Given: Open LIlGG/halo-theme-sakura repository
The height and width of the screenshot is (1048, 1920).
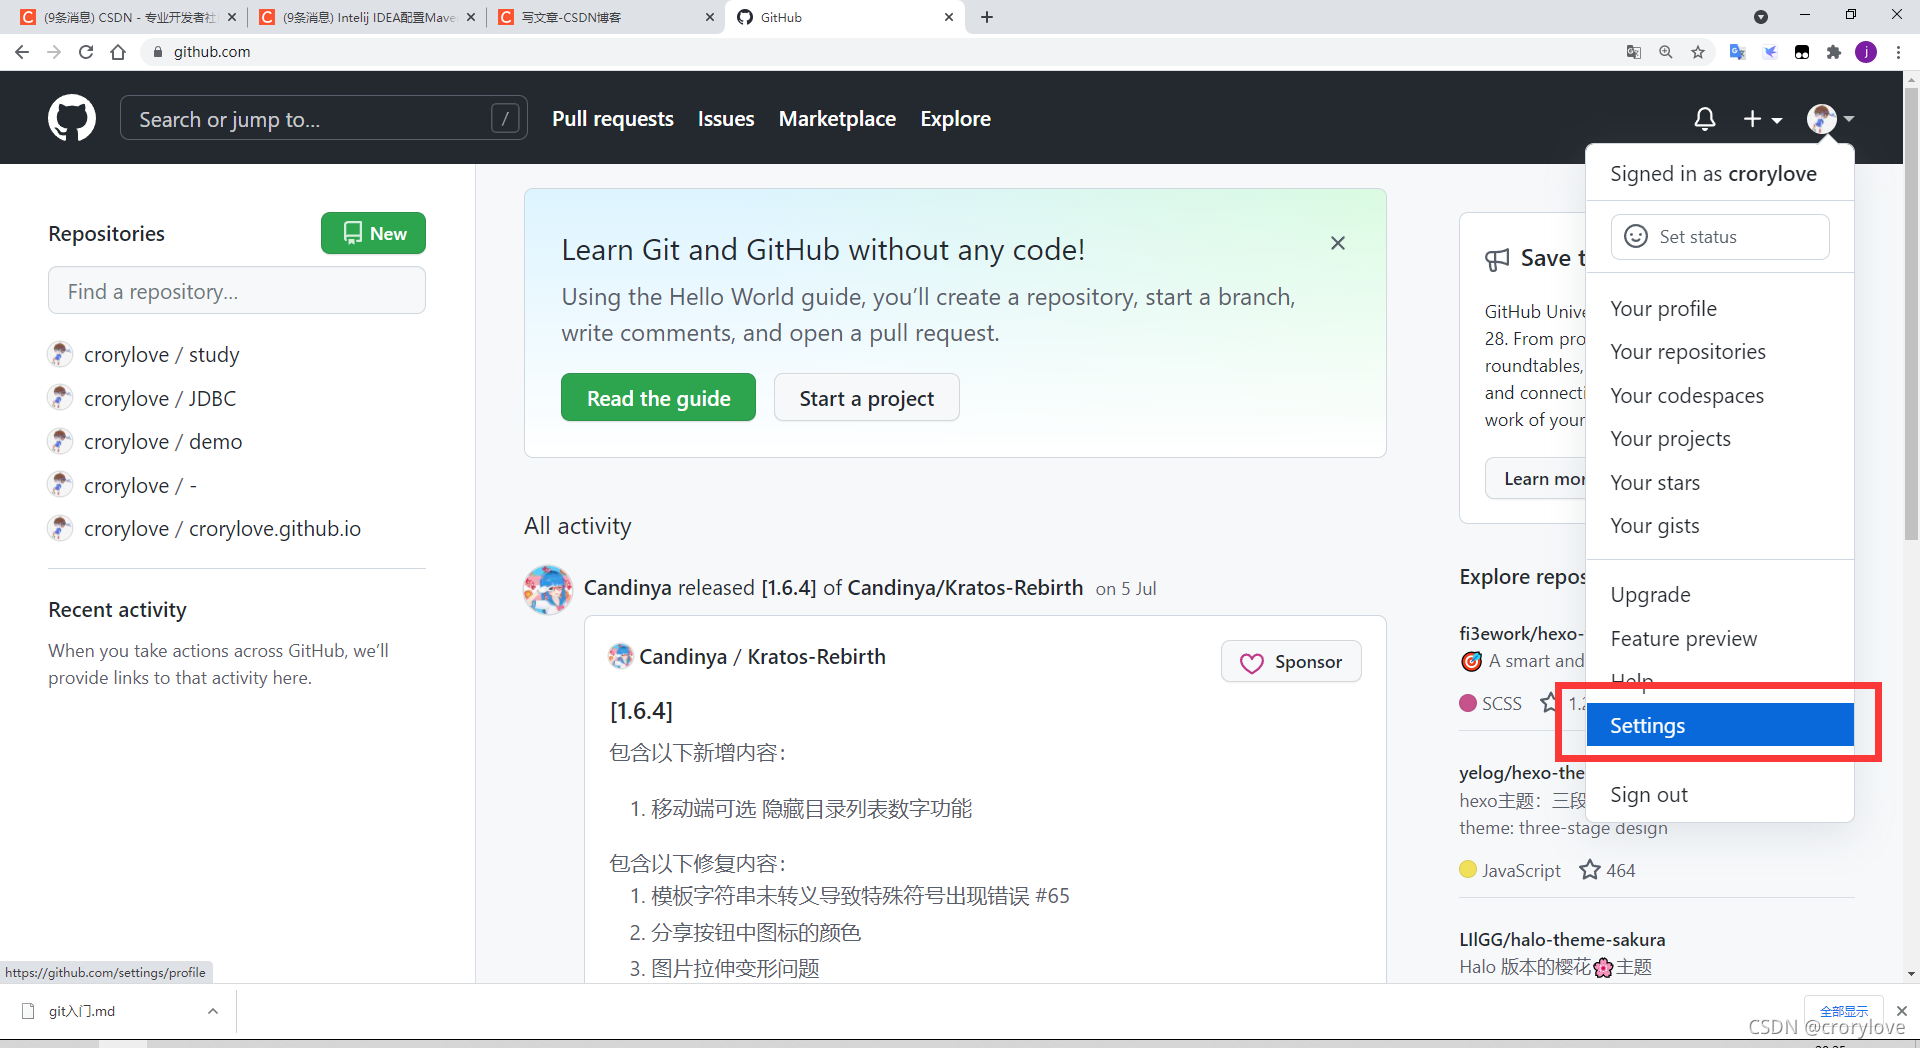Looking at the screenshot, I should [1562, 940].
